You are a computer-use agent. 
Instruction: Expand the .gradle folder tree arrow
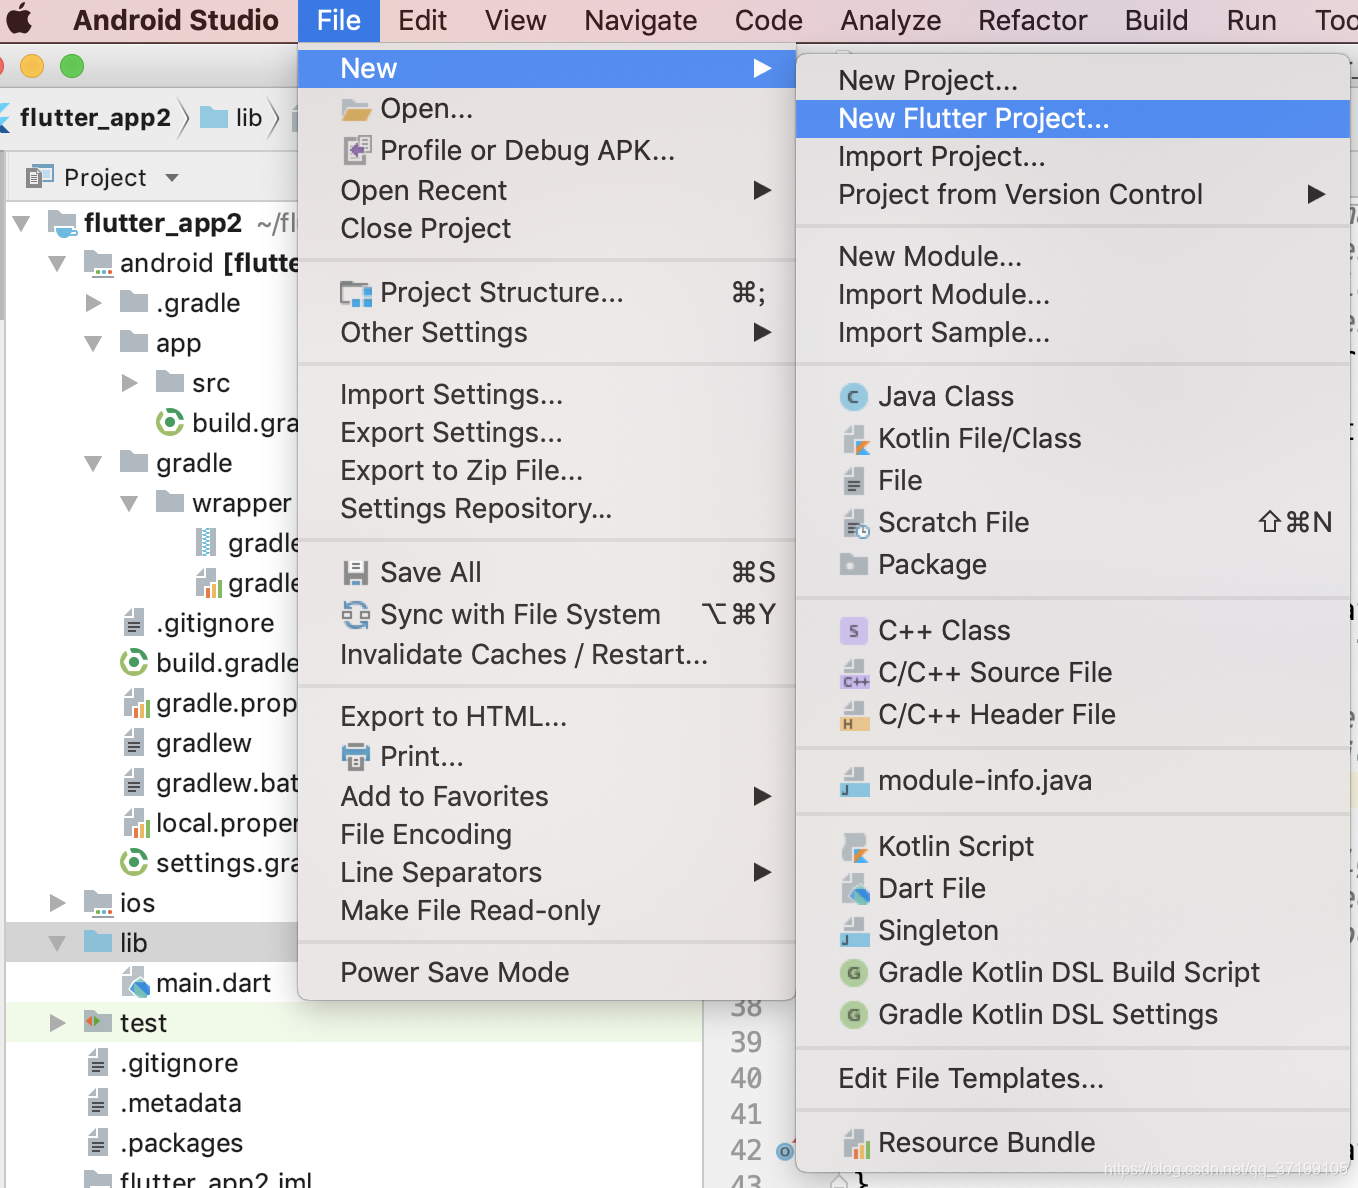94,303
